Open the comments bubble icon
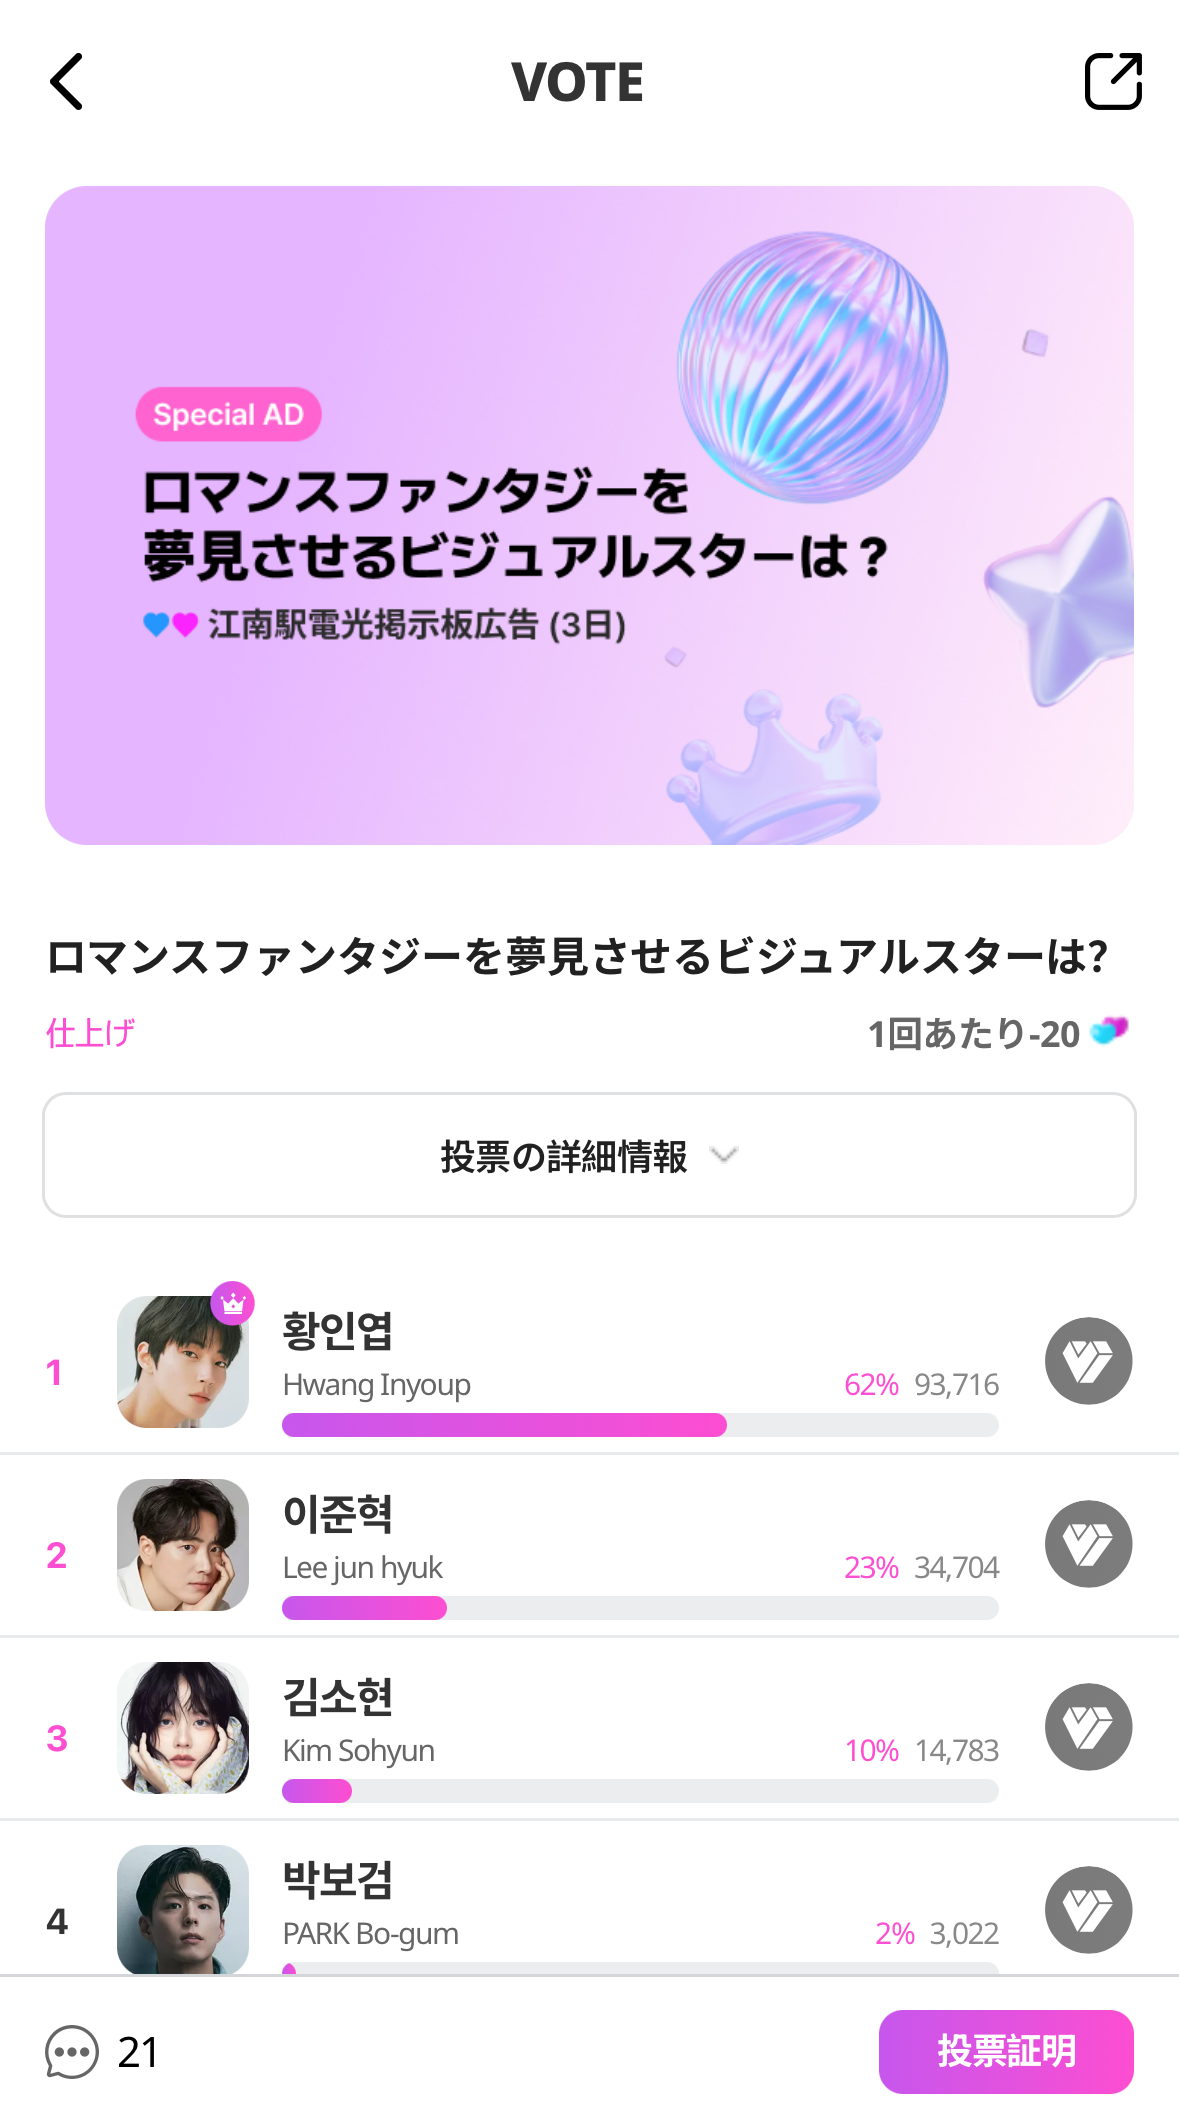This screenshot has width=1179, height=2119. pyautogui.click(x=72, y=2052)
